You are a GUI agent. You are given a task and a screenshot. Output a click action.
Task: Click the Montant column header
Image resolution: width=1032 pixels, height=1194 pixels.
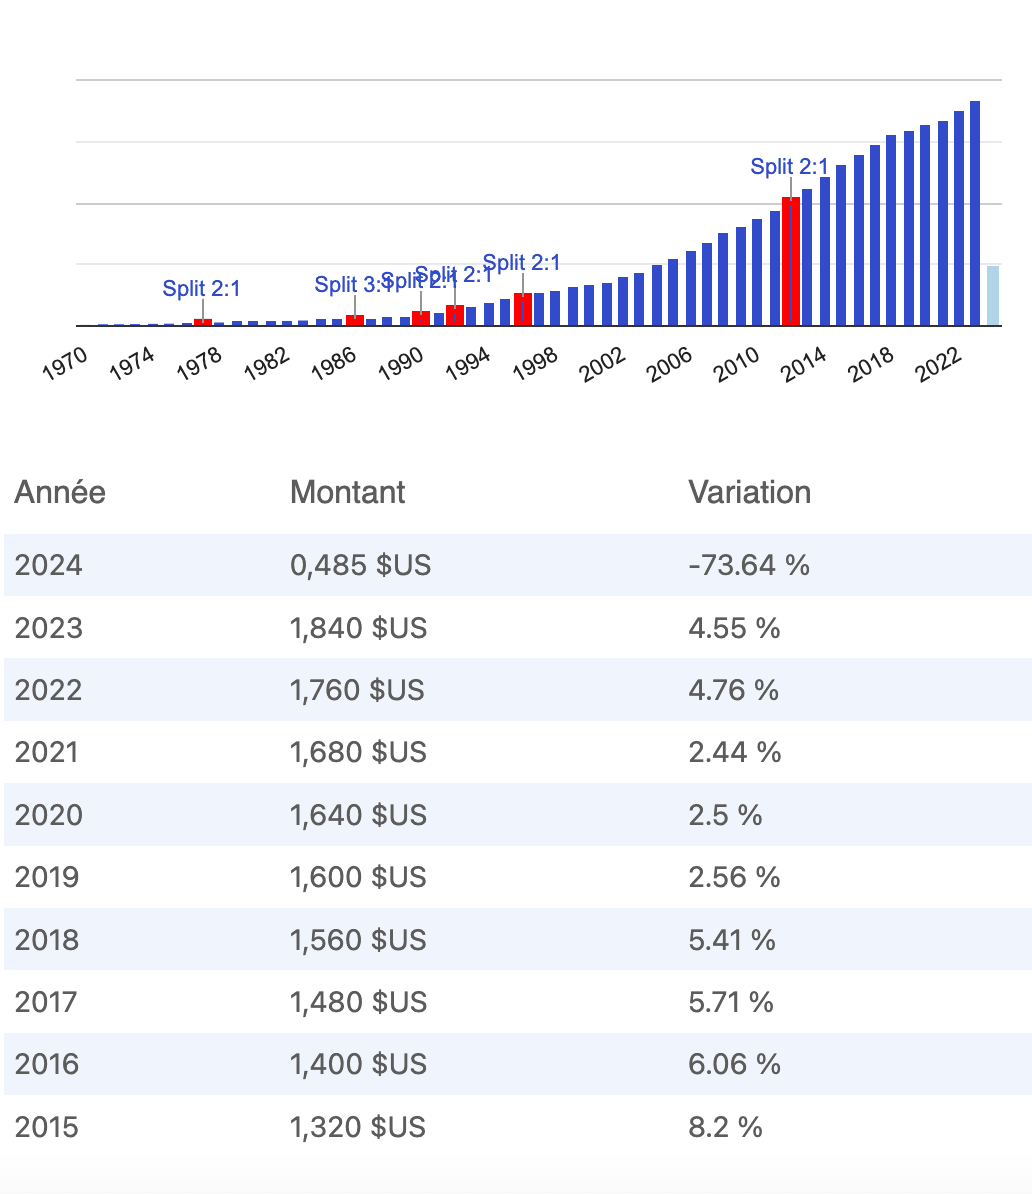coord(347,492)
